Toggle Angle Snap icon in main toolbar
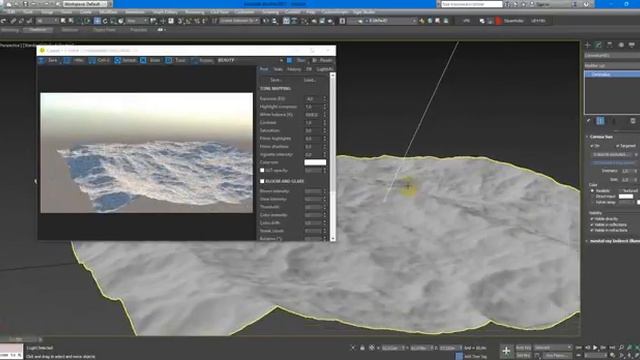 click(188, 21)
